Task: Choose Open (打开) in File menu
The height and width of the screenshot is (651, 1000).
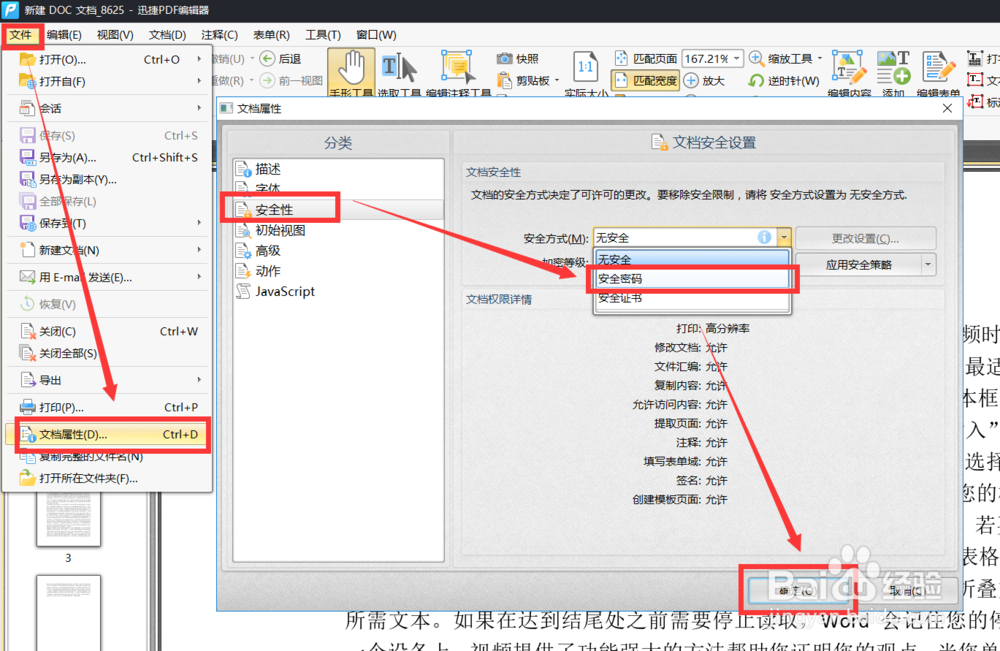Action: pos(107,59)
